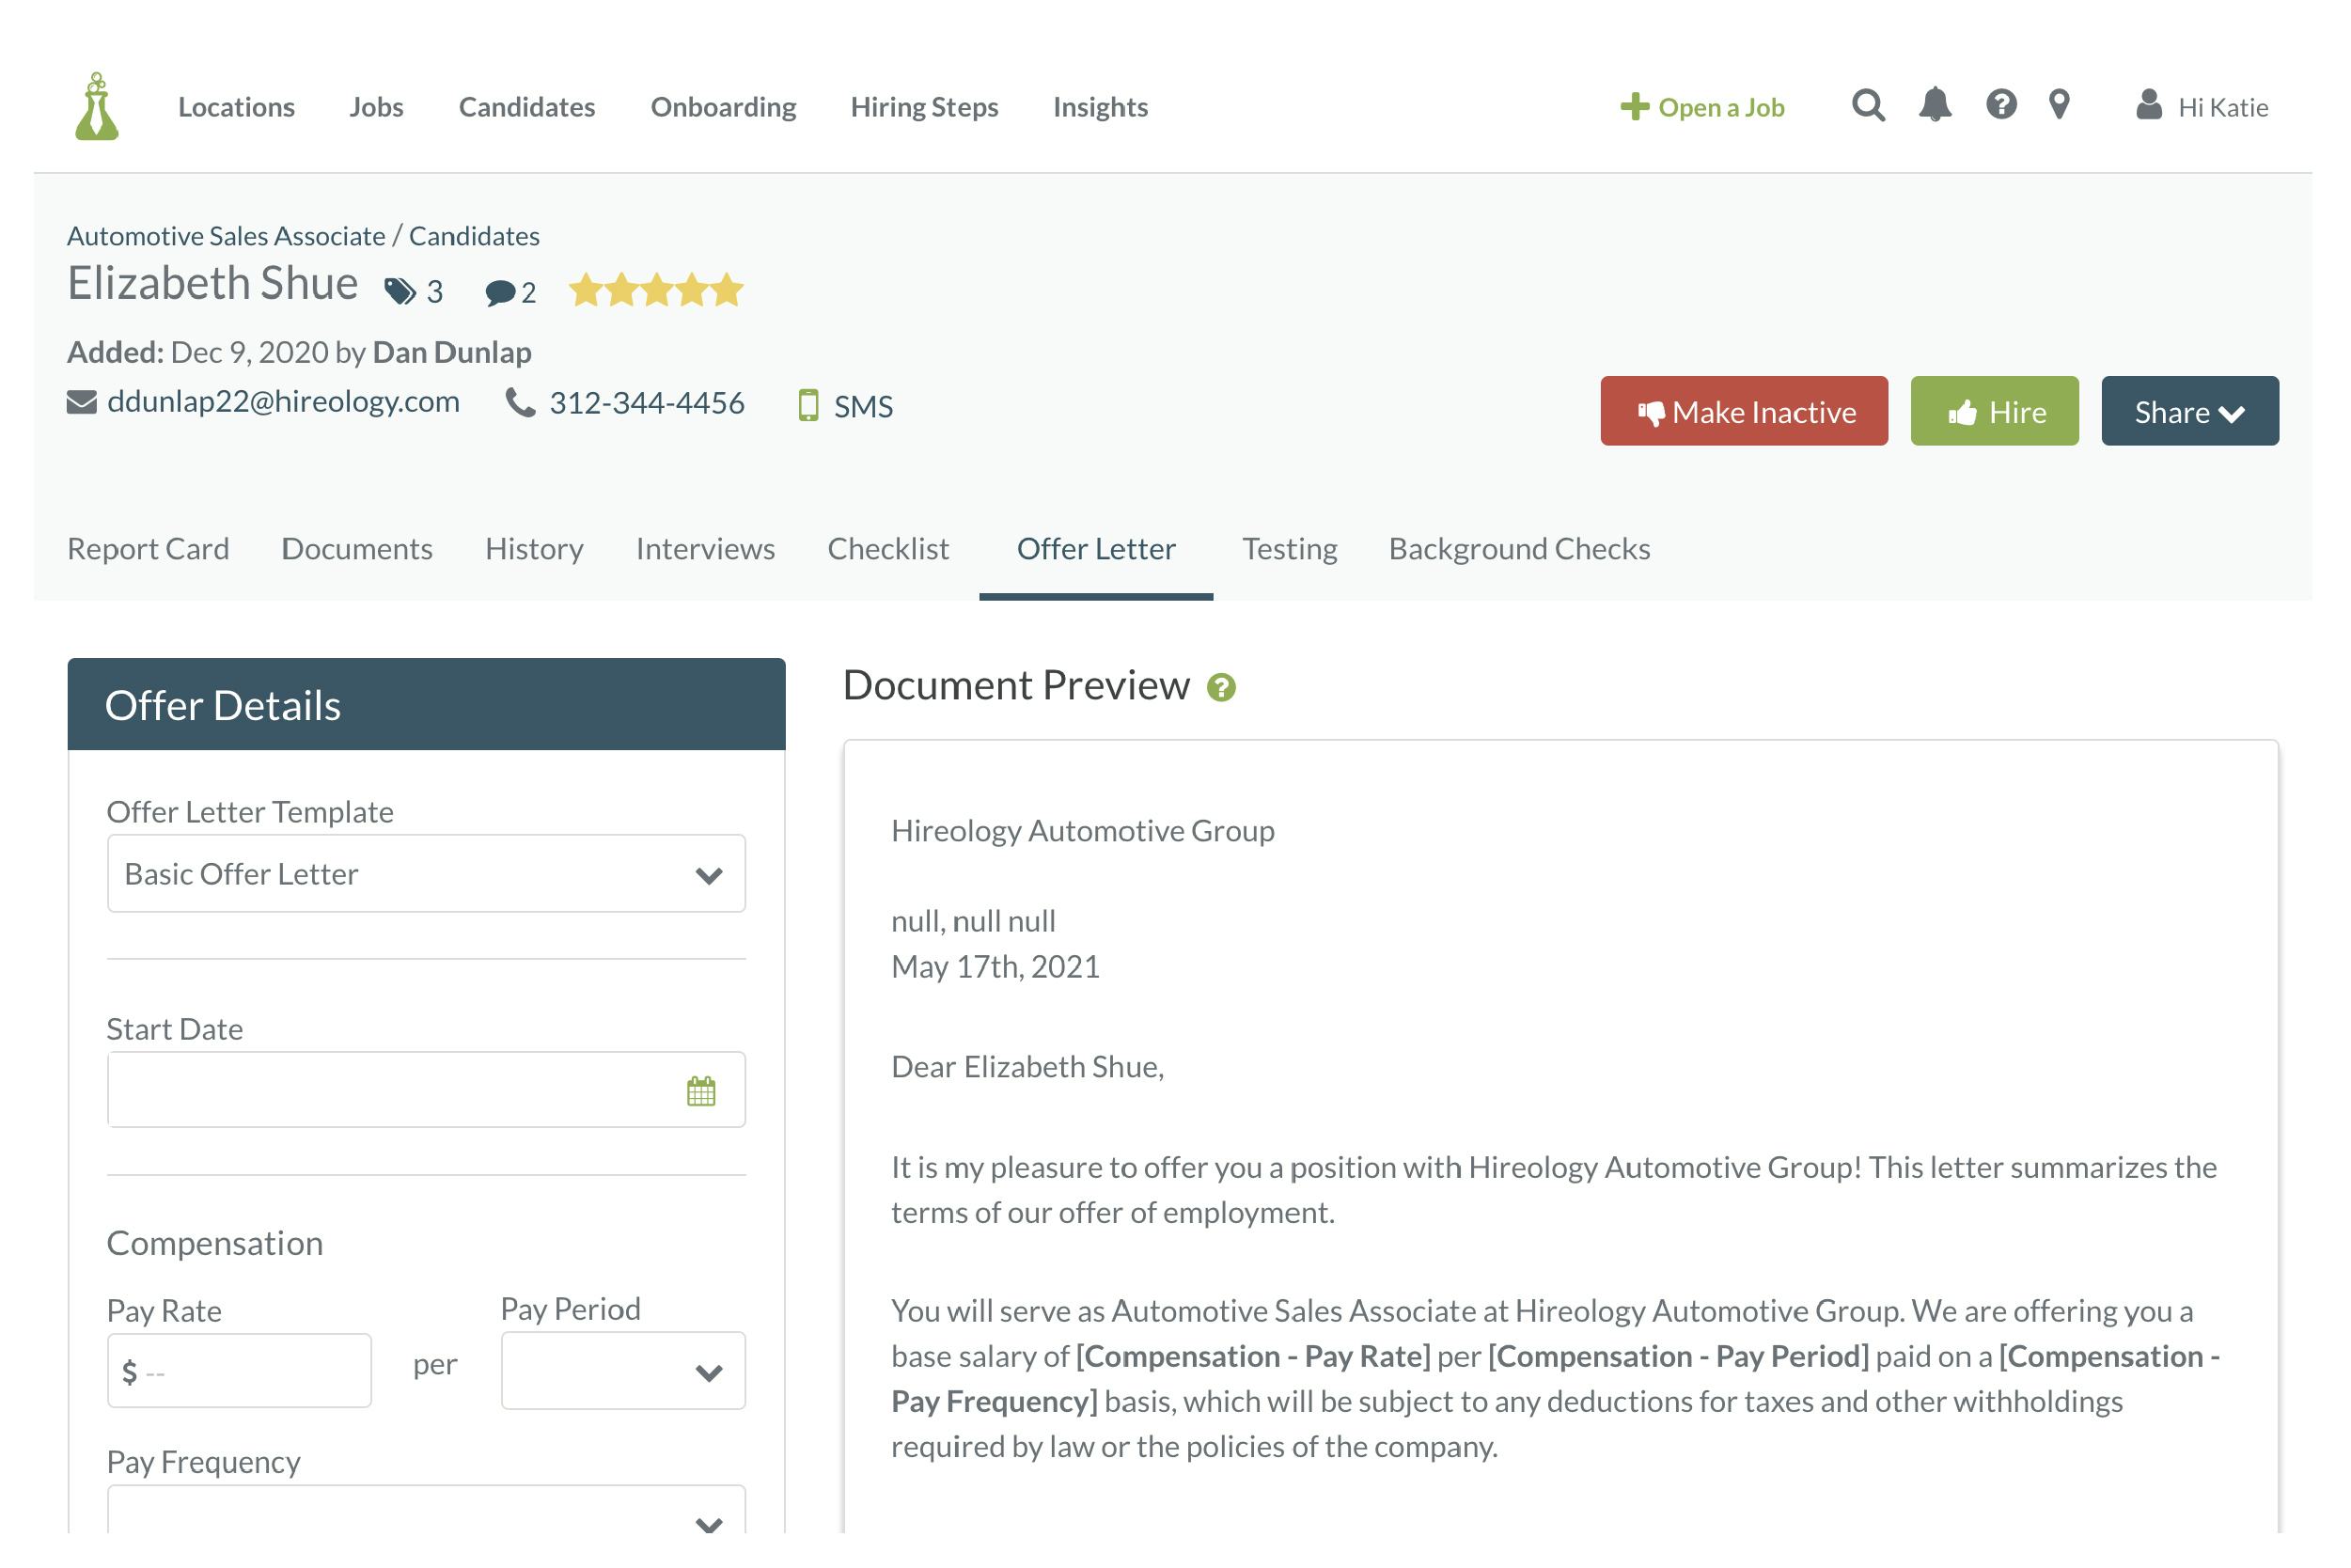Expand the Offer Letter Template dropdown
The width and height of the screenshot is (2351, 1568).
(x=426, y=874)
